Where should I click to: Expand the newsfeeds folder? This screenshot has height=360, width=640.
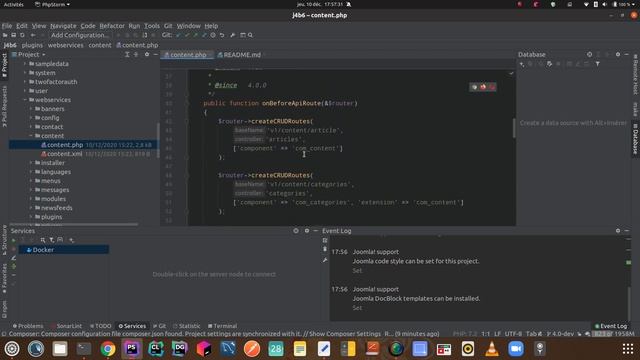[x=31, y=207]
